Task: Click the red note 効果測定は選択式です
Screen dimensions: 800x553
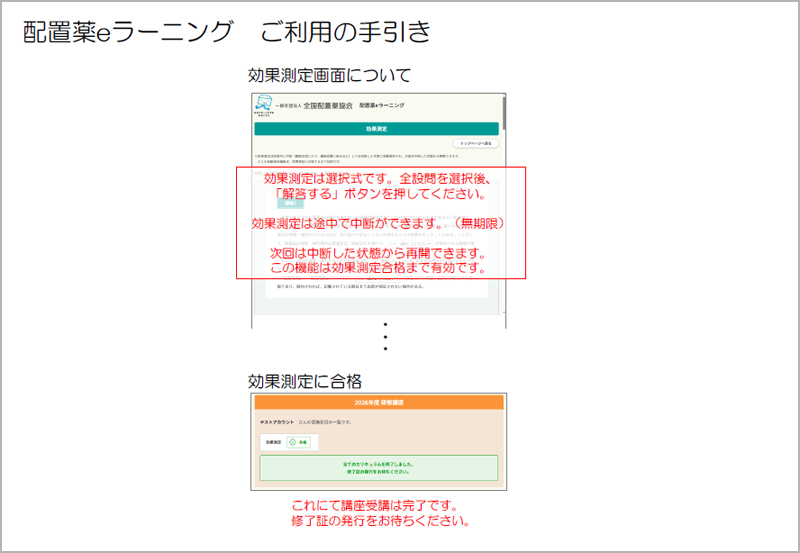Action: [x=380, y=185]
